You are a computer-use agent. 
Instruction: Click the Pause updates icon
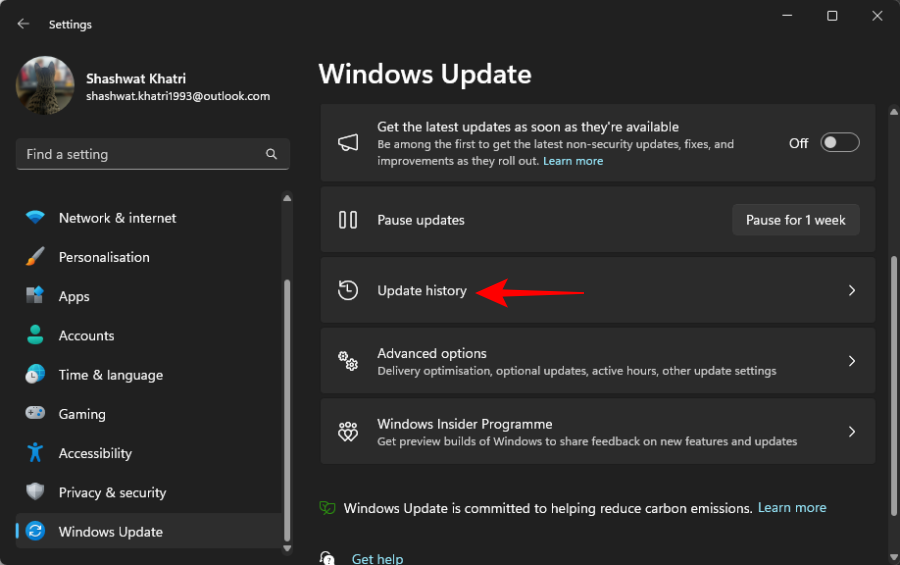coord(348,220)
